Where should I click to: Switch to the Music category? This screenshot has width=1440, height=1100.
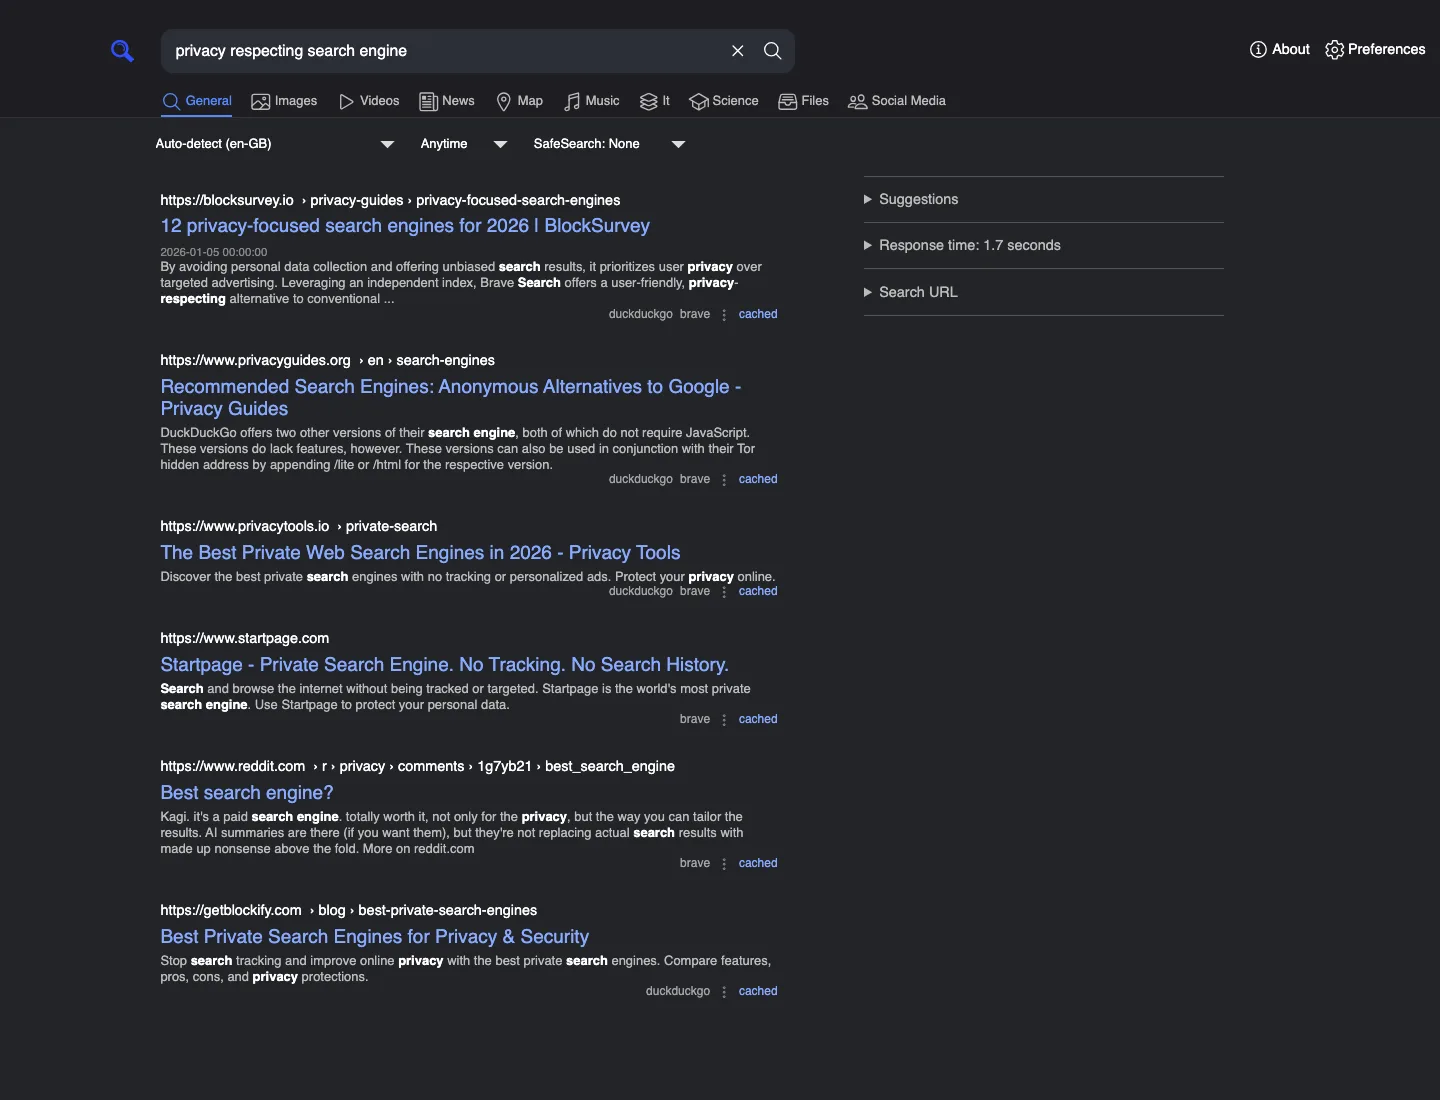tap(592, 101)
